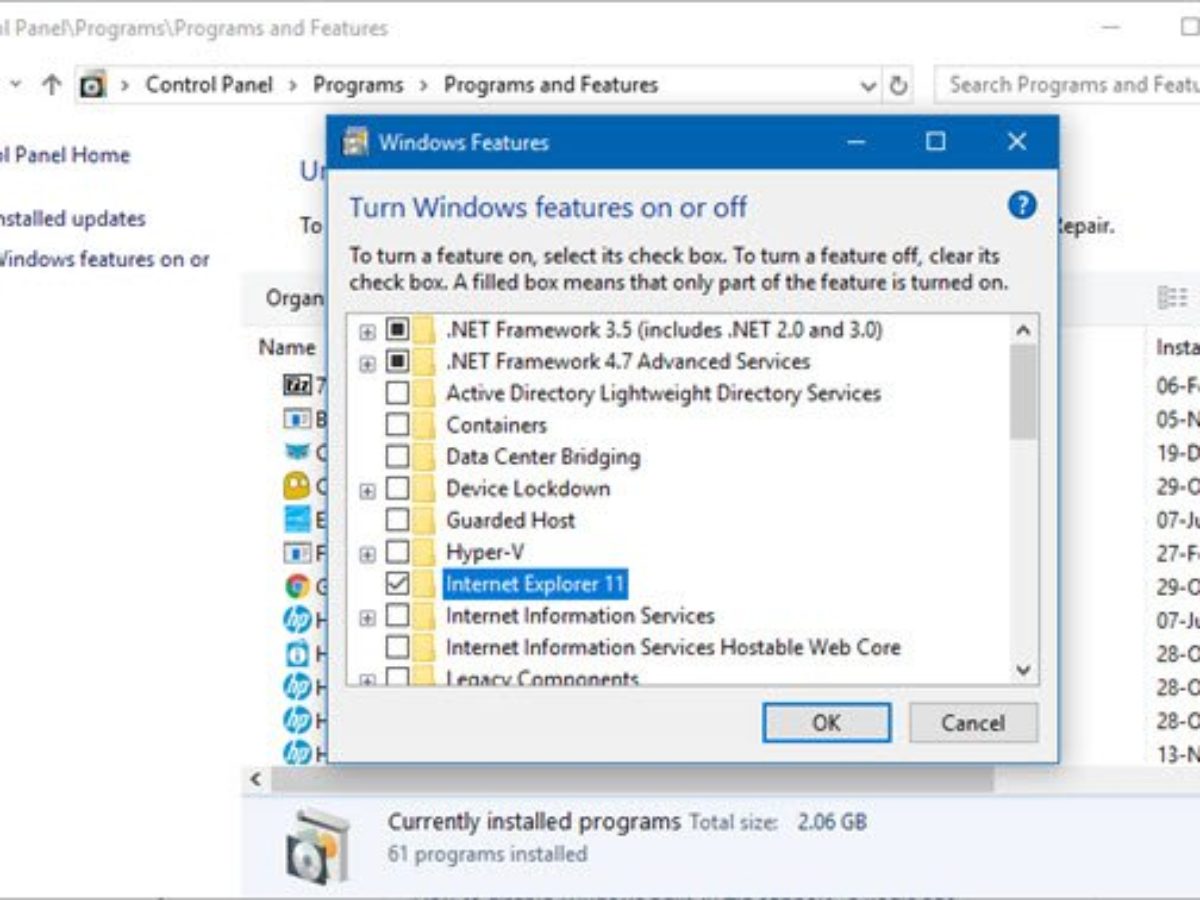
Task: Select Internet Information Services Hostable Web Core
Action: point(673,647)
